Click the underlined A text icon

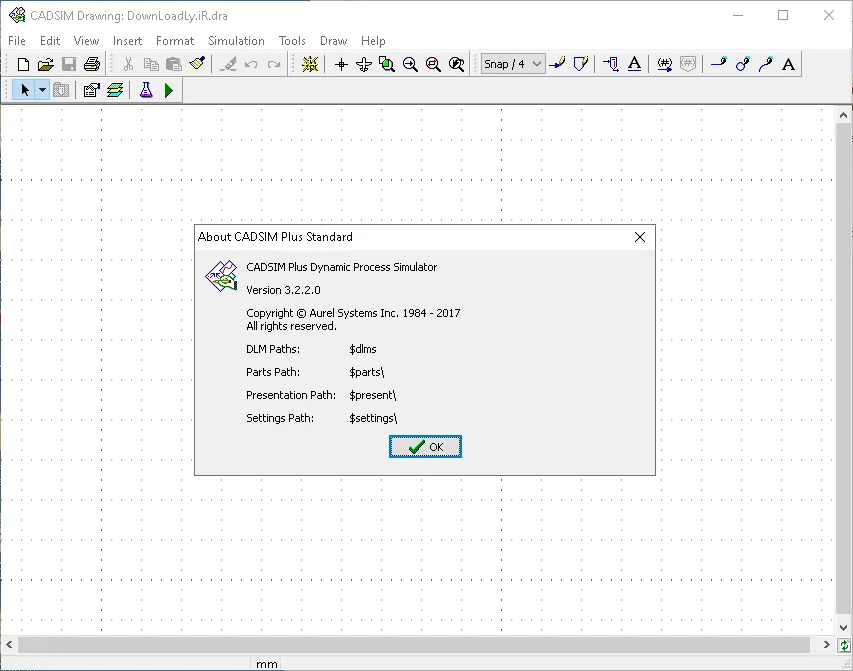(x=634, y=64)
